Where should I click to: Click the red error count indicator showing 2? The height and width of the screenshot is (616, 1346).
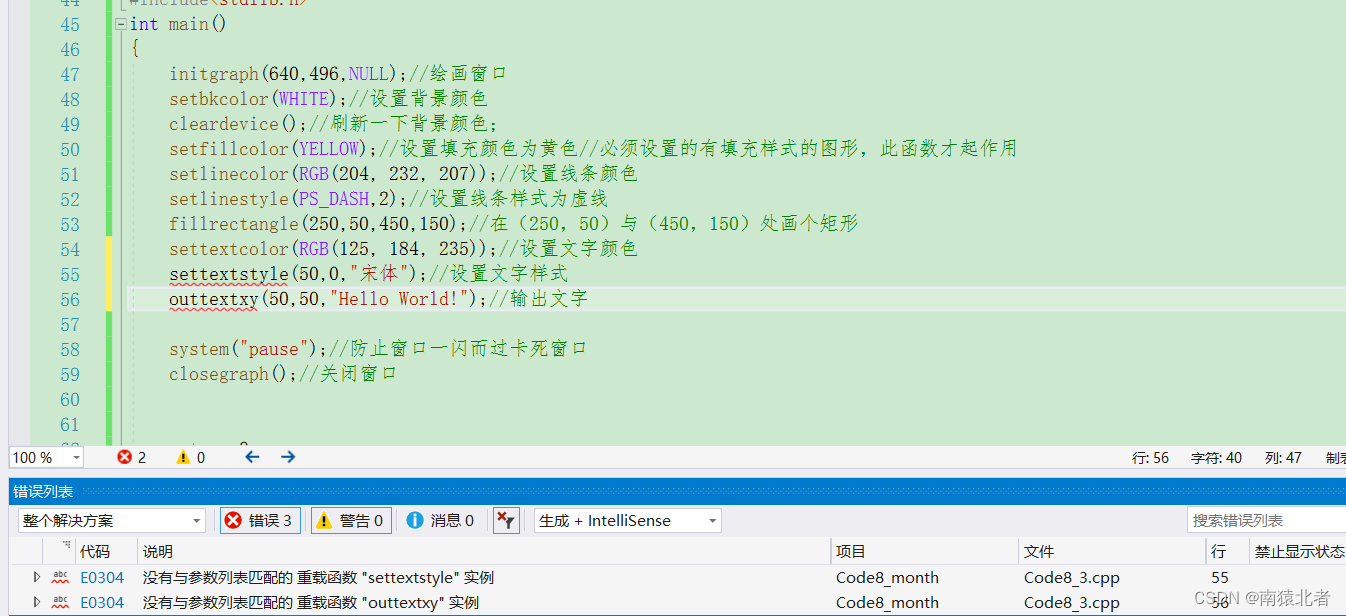[131, 457]
